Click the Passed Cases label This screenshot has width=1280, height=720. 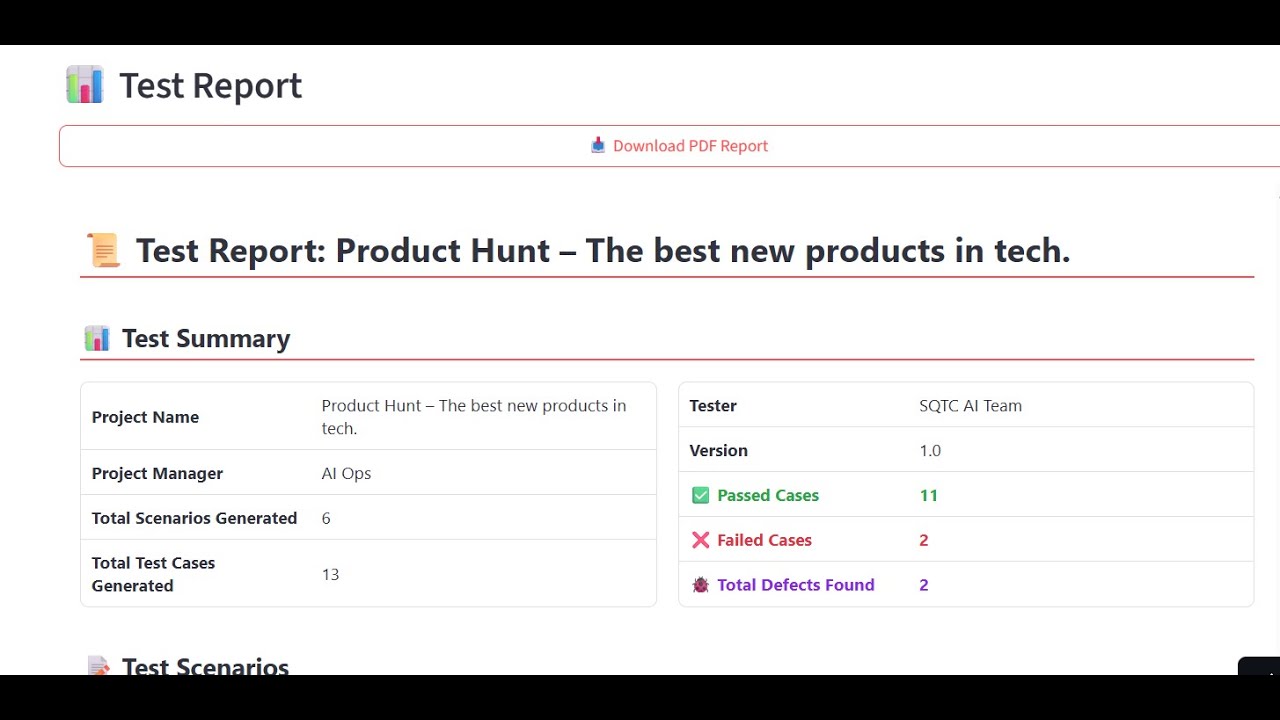768,495
